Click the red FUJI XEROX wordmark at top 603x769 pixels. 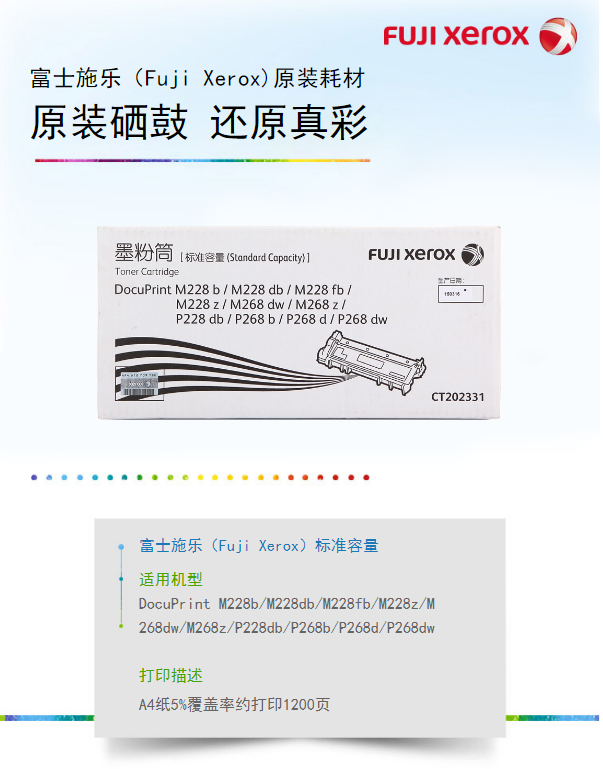(456, 36)
